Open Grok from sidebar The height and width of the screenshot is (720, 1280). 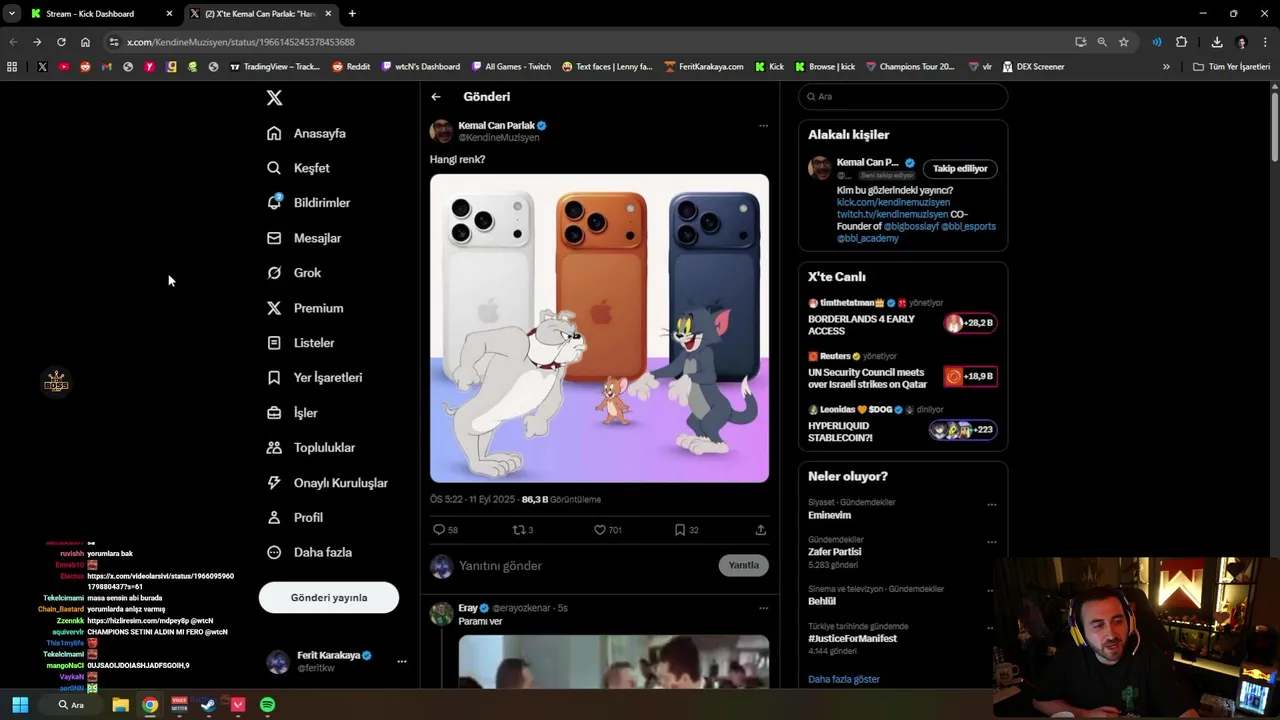point(294,273)
